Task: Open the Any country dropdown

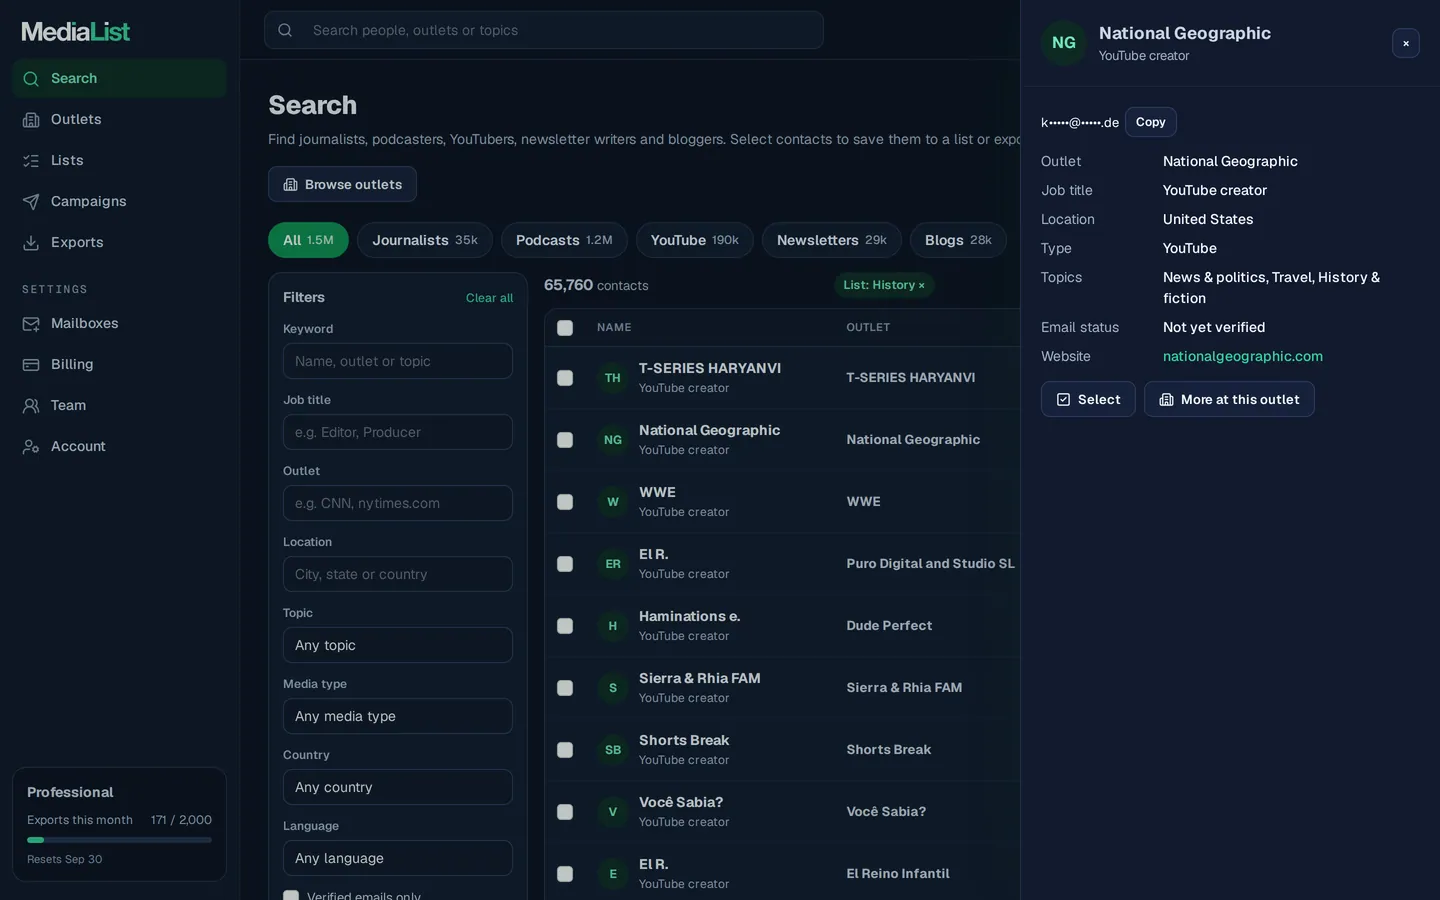Action: coord(398,787)
